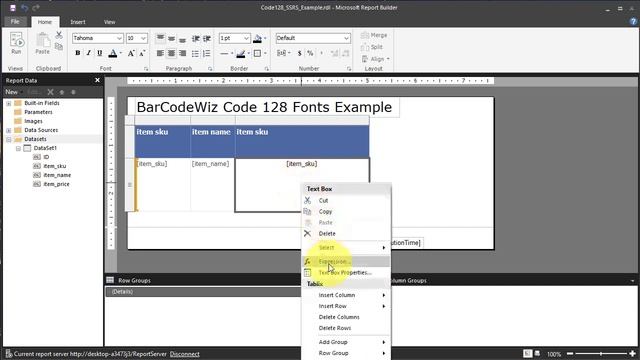This screenshot has height=360, width=640.
Task: Click the Split cells button
Action: 372,47
